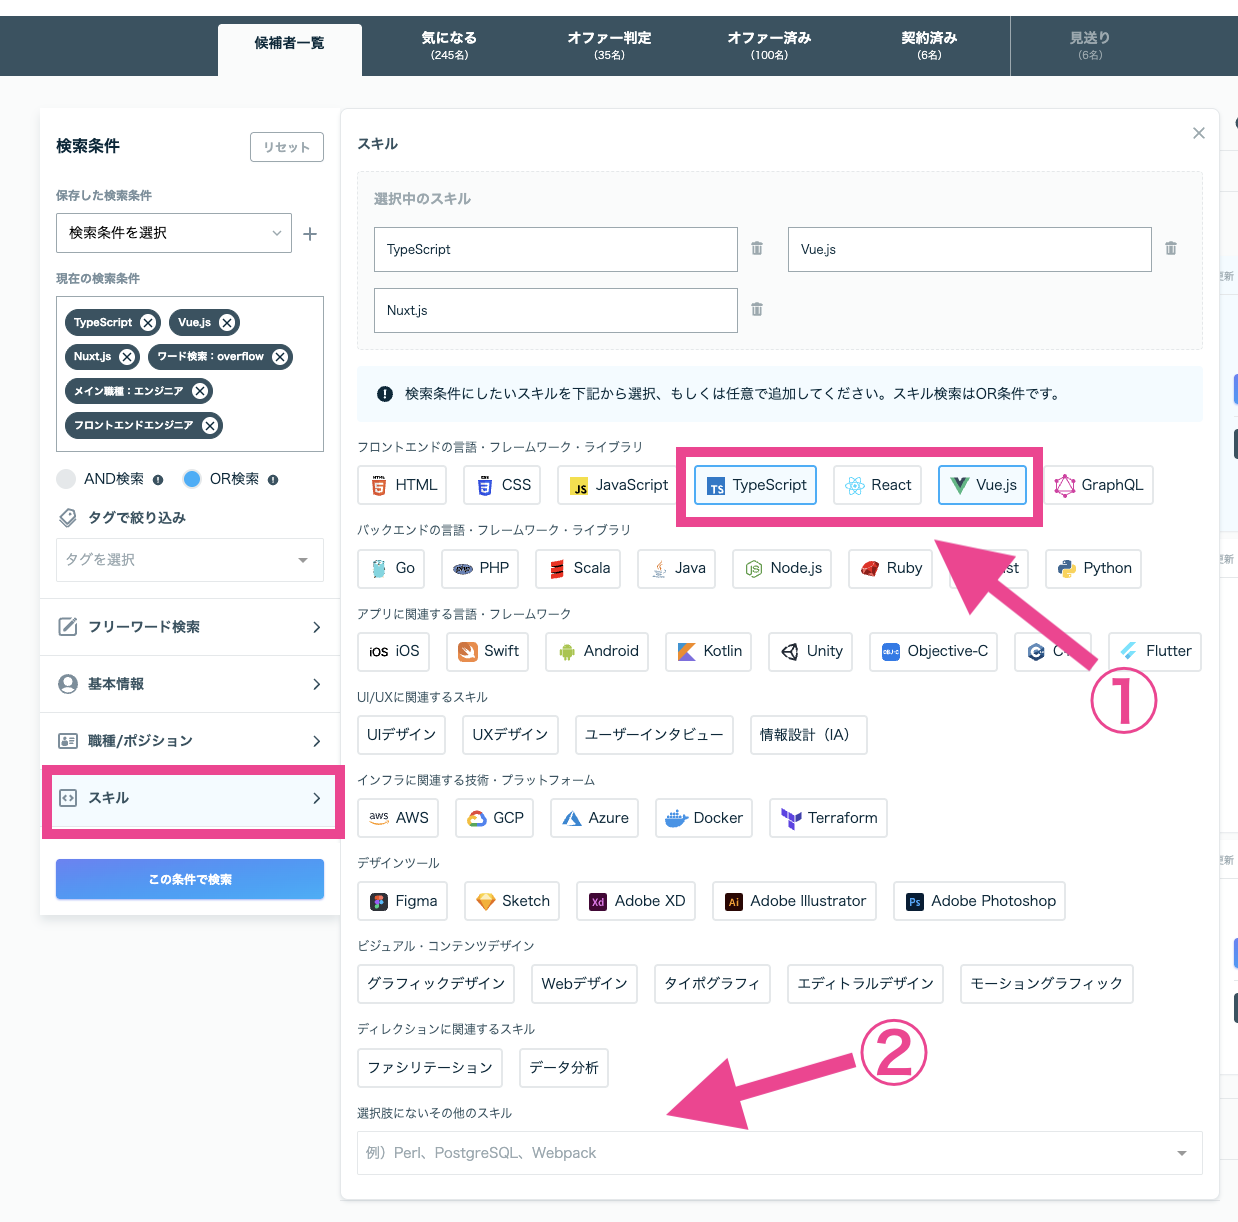Choose the OR検索 radio option
The image size is (1238, 1222).
[x=192, y=479]
